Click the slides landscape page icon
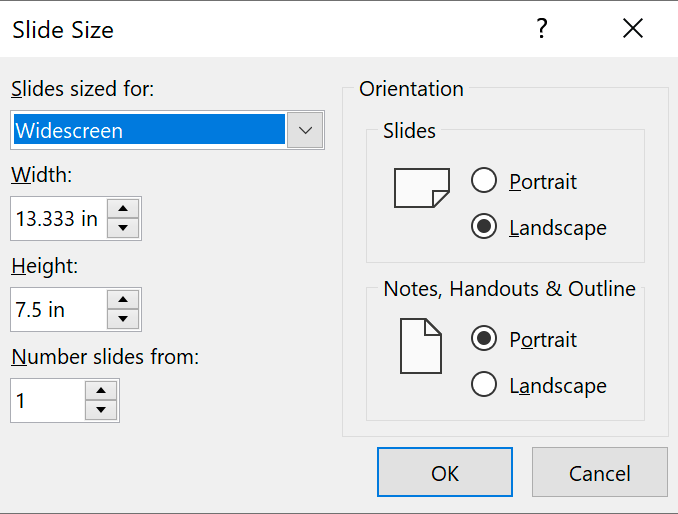This screenshot has height=514, width=678. tap(421, 189)
